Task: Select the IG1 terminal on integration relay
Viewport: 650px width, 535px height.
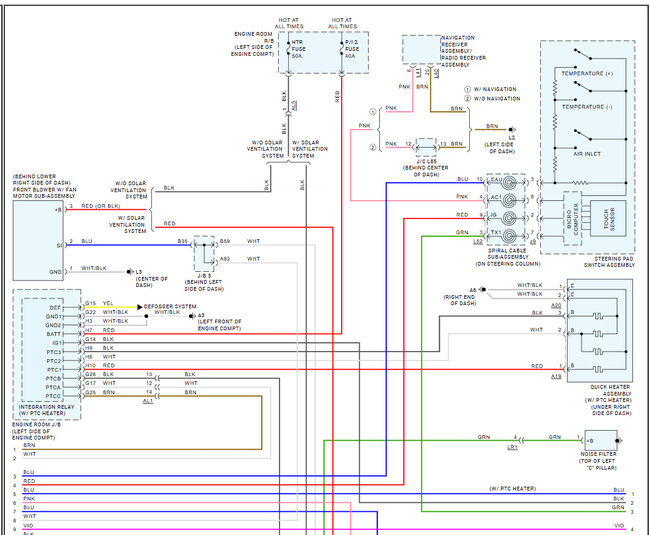Action: (57, 343)
